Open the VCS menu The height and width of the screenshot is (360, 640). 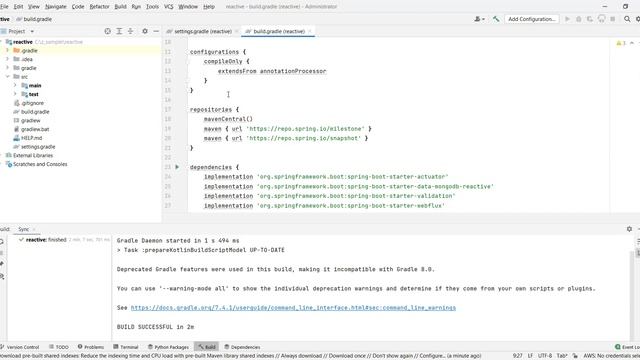tap(168, 7)
